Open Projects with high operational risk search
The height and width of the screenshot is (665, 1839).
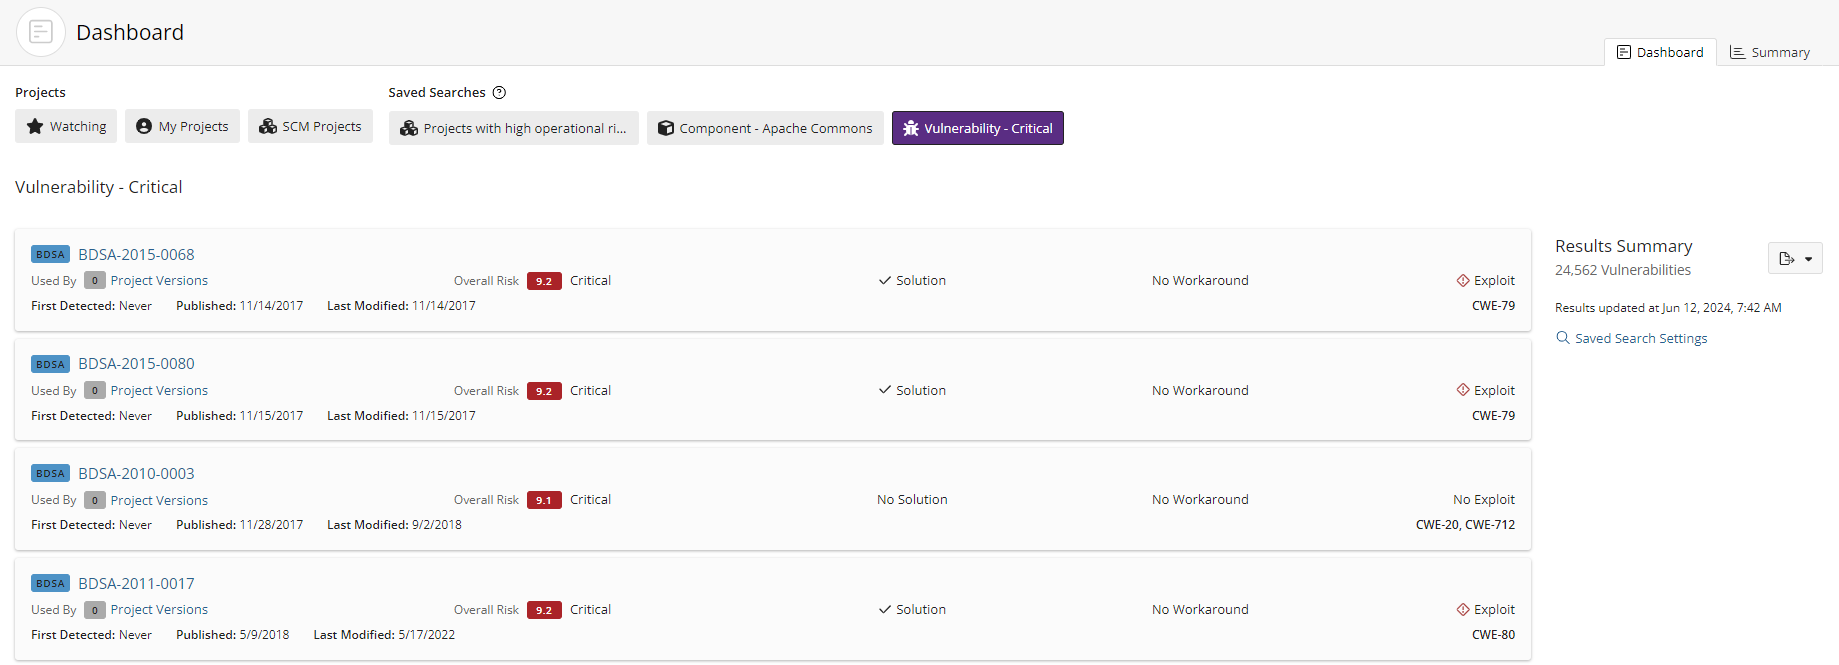[513, 129]
